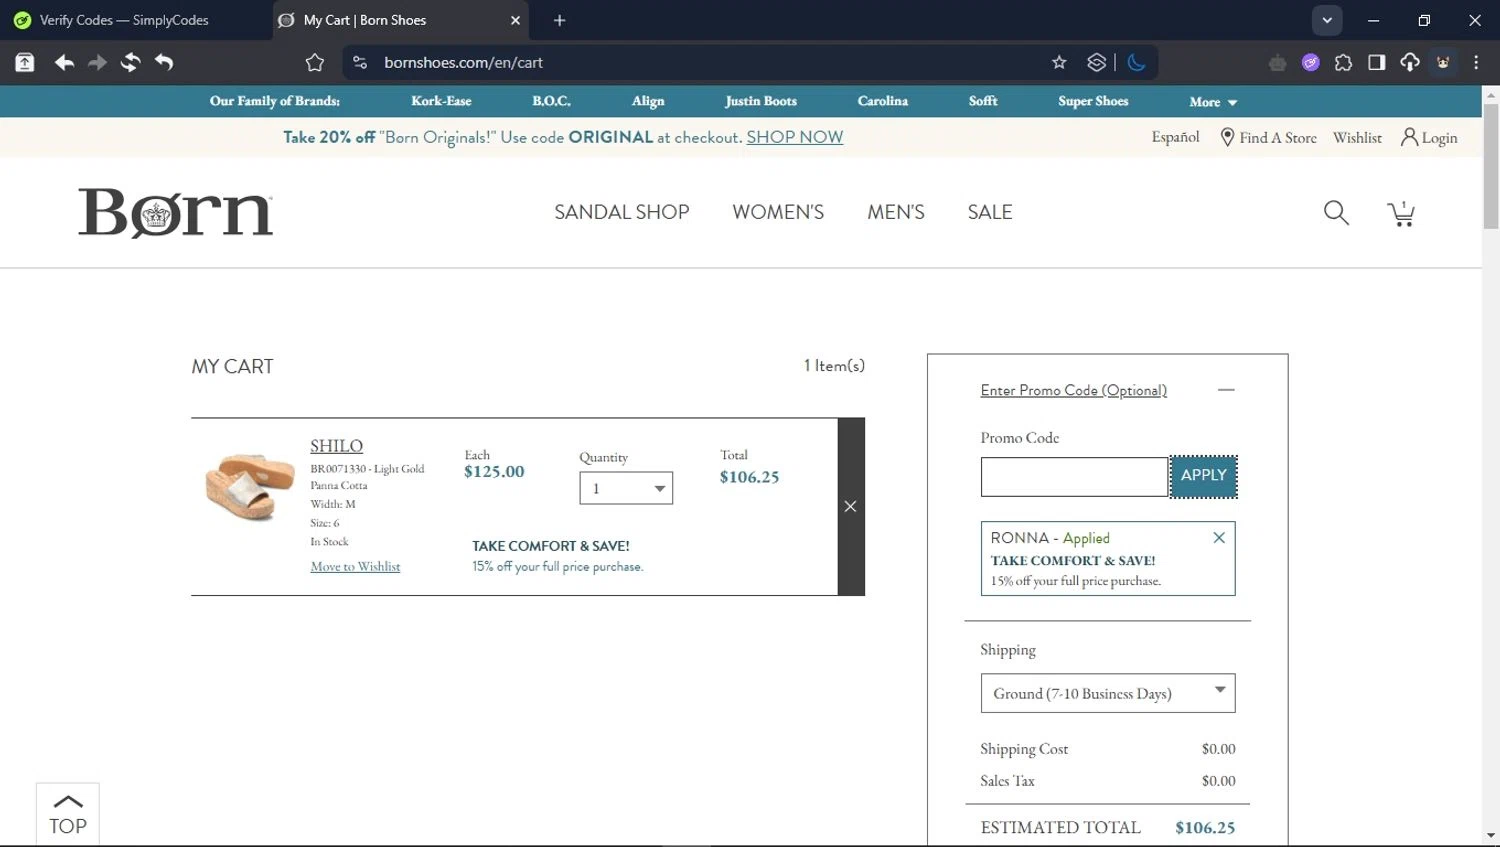Click the Move to Wishlist link

click(x=355, y=567)
